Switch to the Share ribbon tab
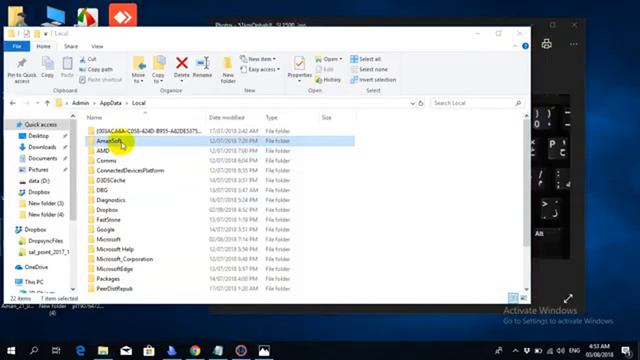Viewport: 640px width, 360px height. tap(71, 46)
